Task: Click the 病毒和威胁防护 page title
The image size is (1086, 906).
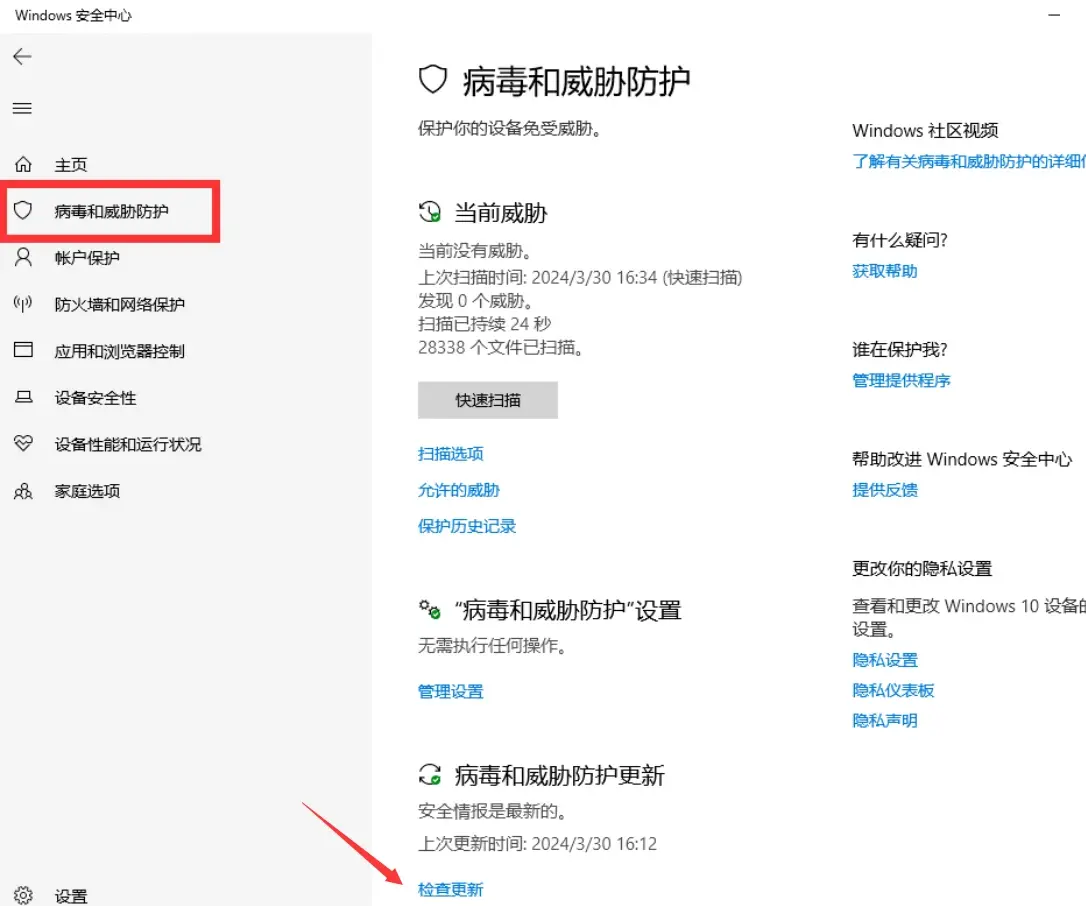Action: tap(576, 81)
